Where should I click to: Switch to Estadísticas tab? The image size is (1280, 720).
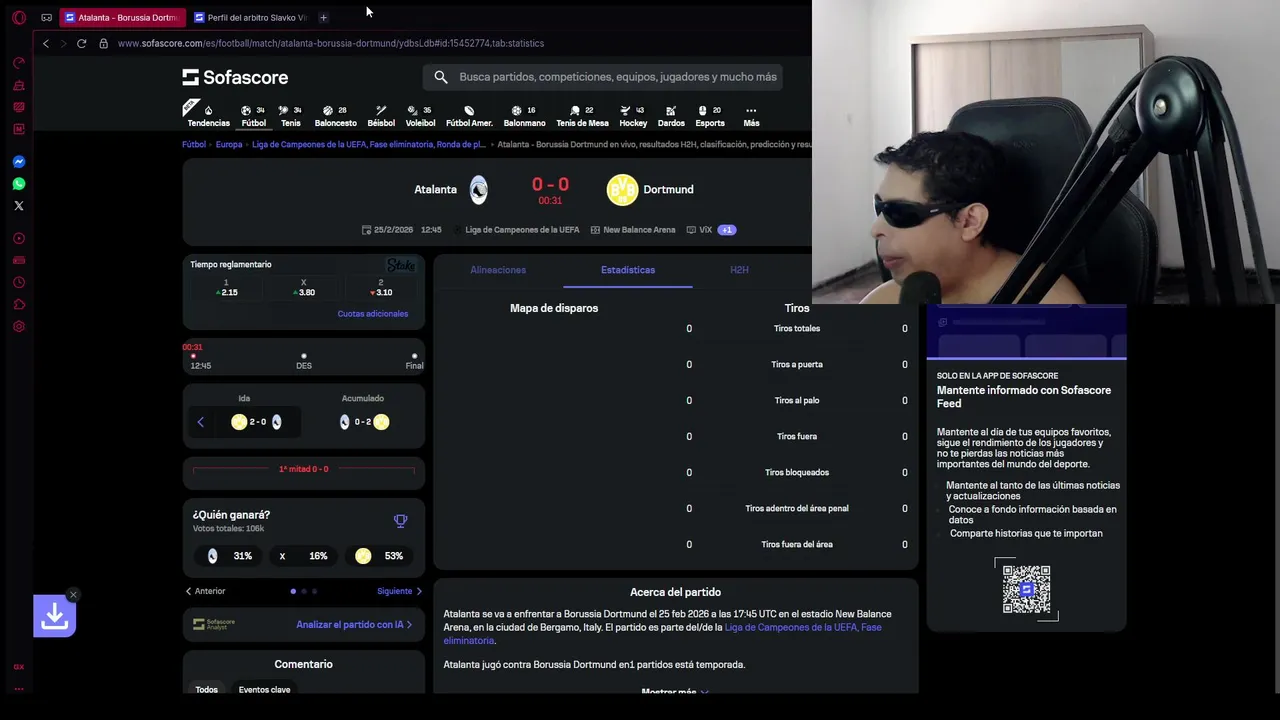[x=628, y=270]
